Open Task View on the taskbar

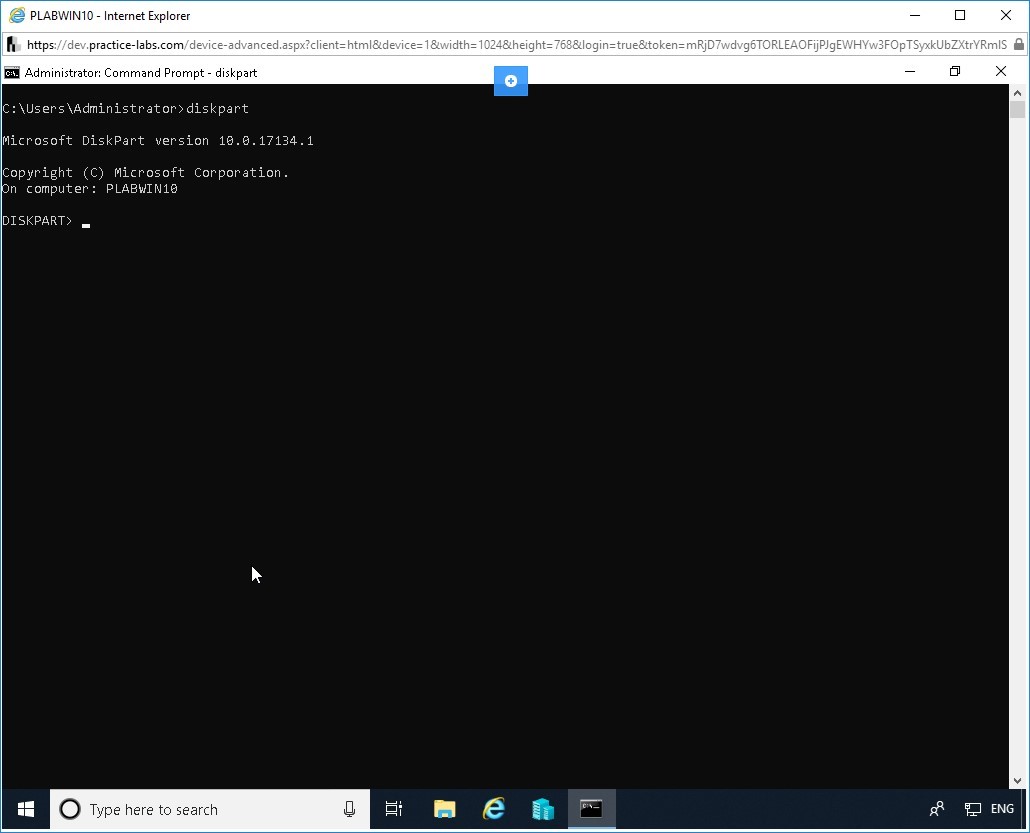click(393, 809)
